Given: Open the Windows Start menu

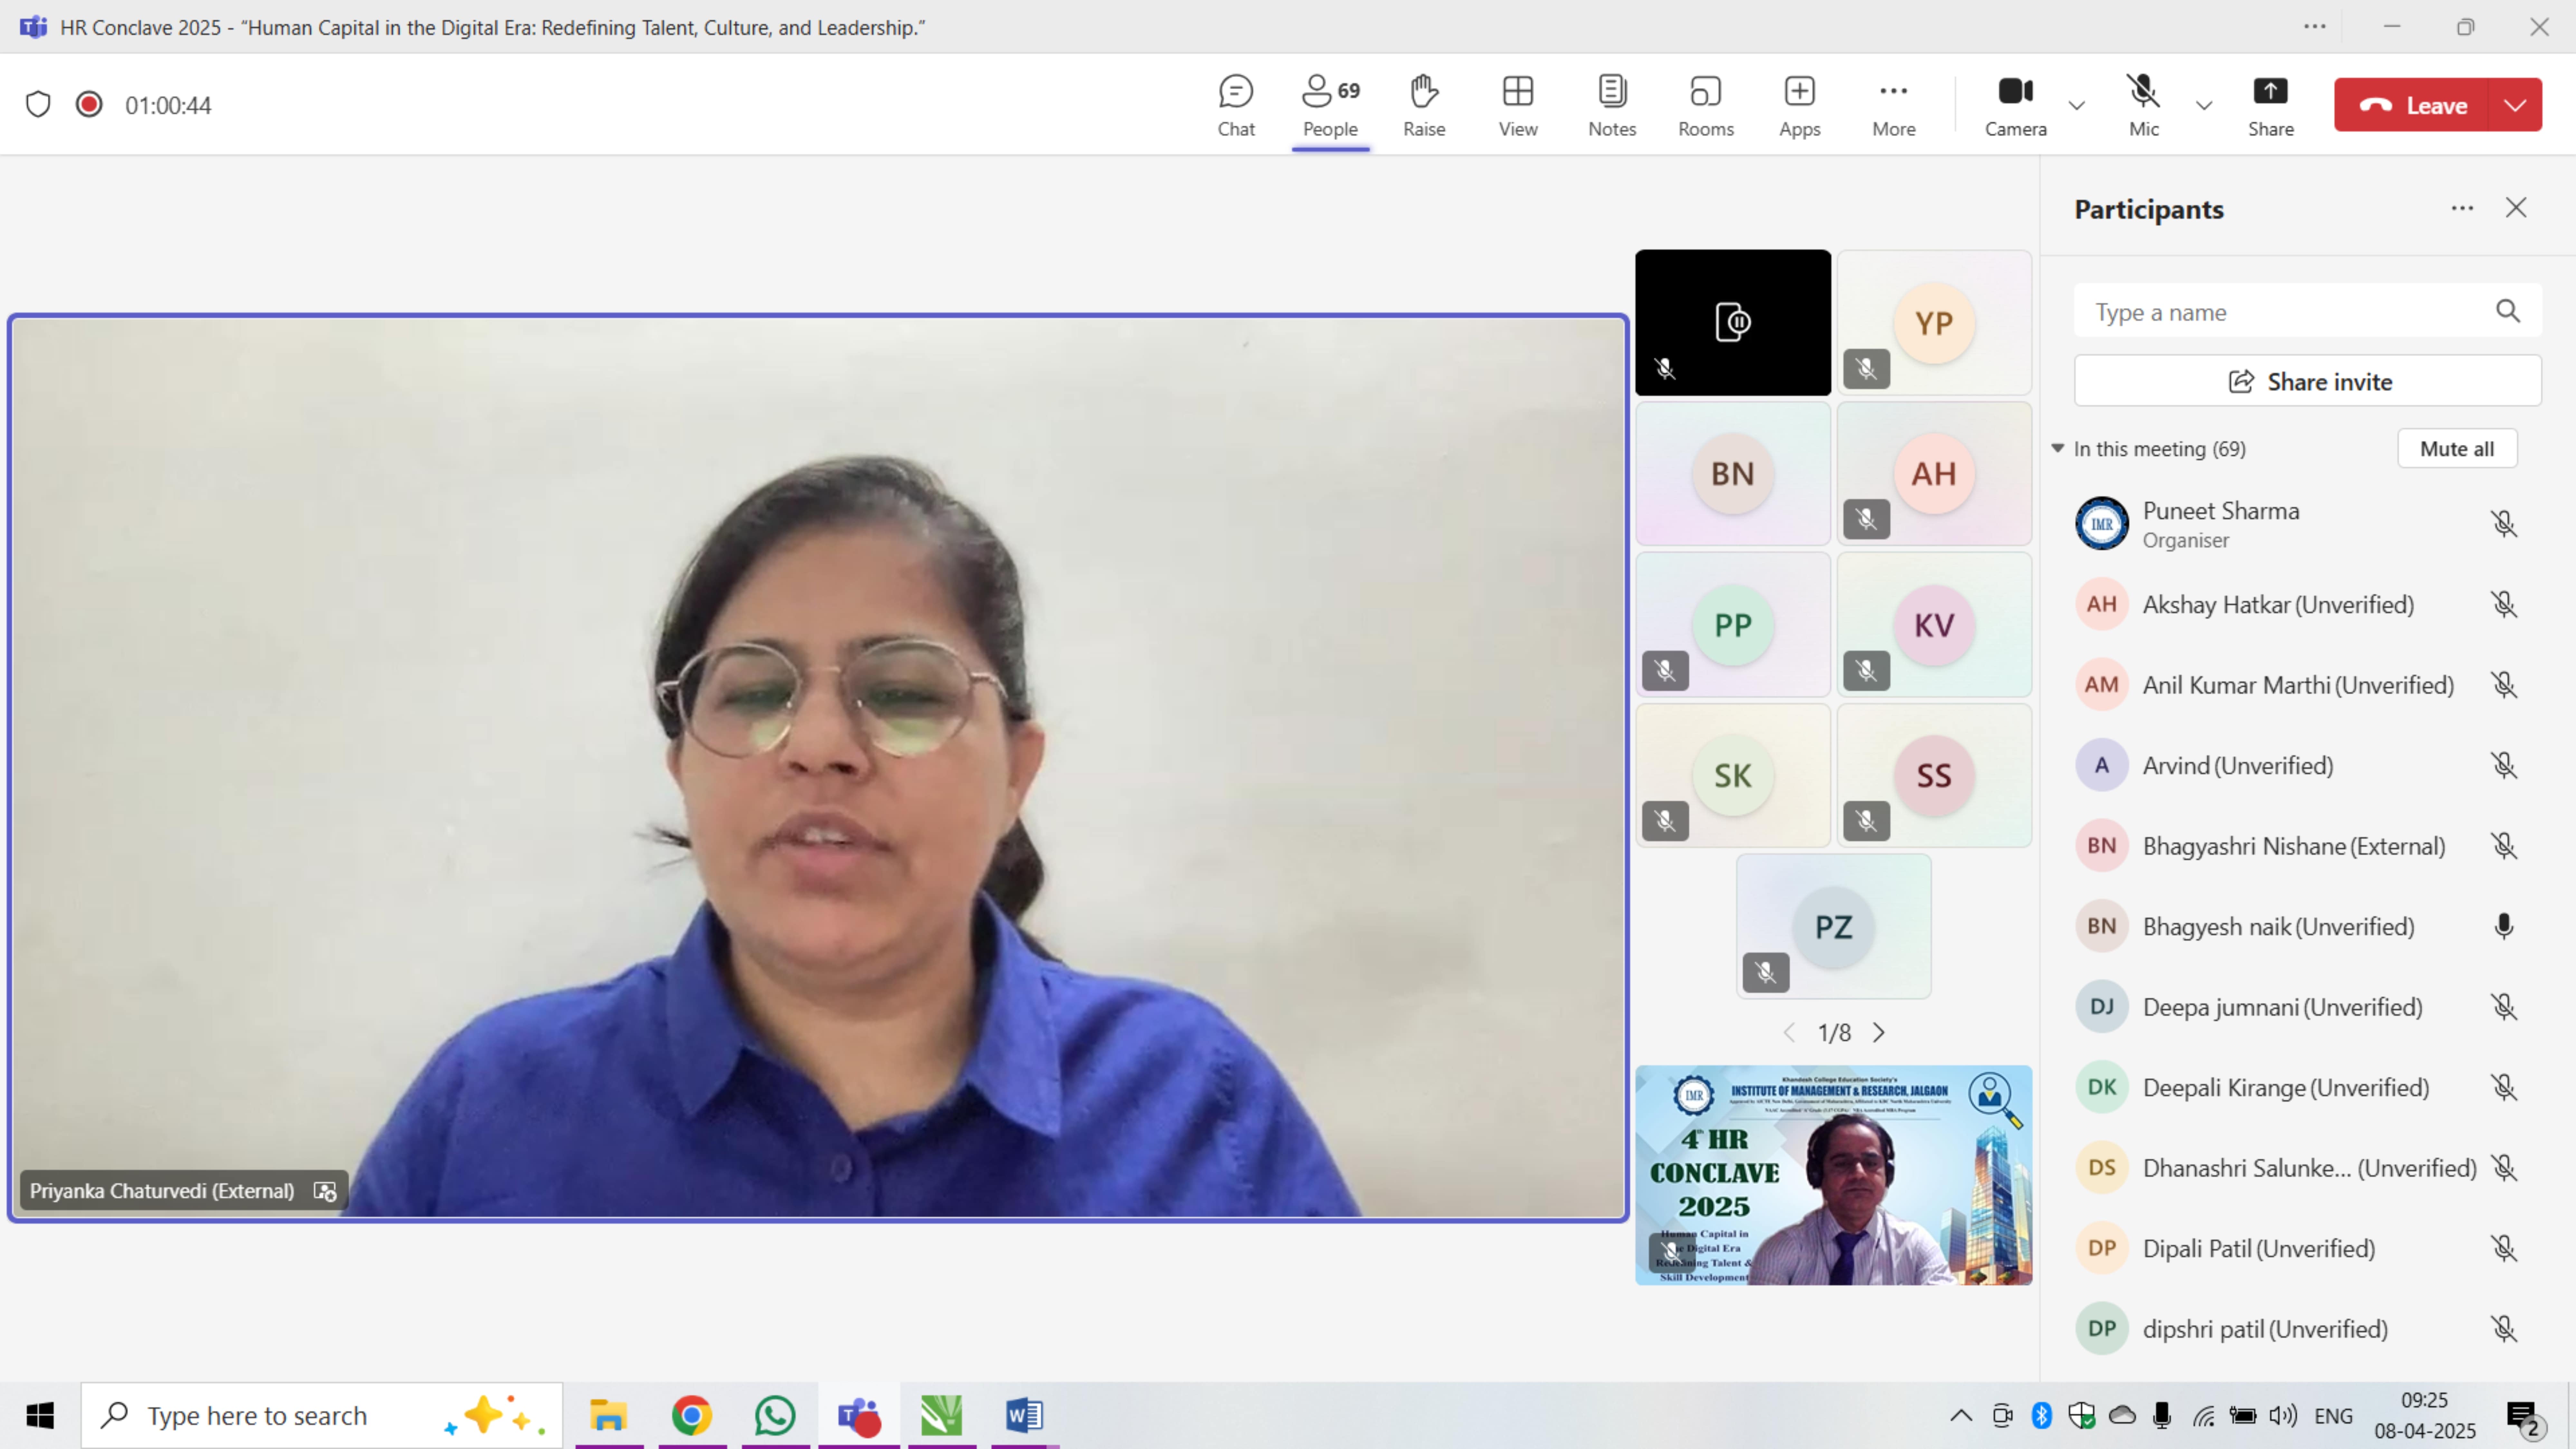Looking at the screenshot, I should (40, 1416).
